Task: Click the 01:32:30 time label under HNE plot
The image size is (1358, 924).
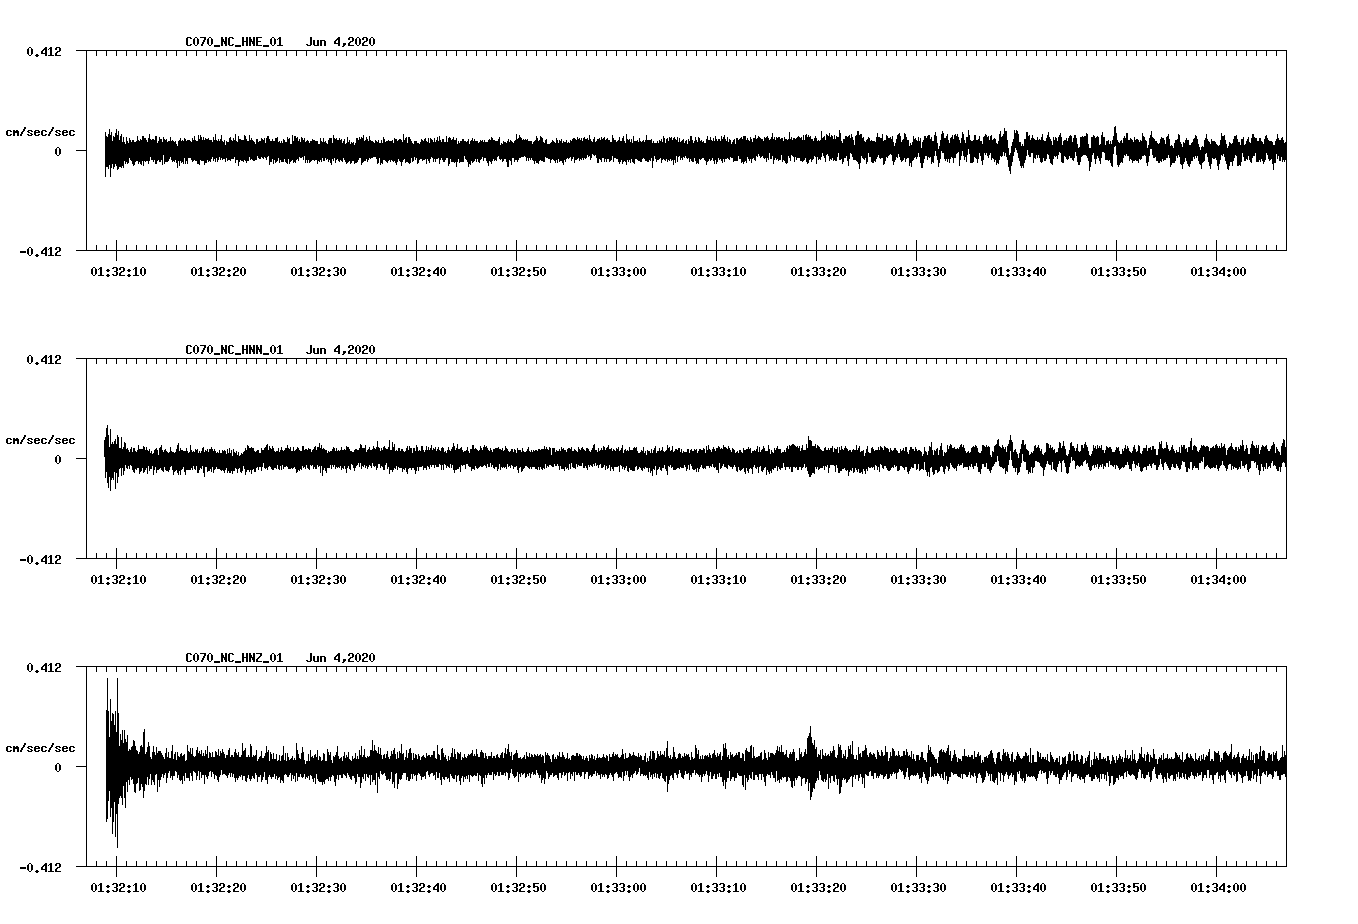Action: [318, 272]
